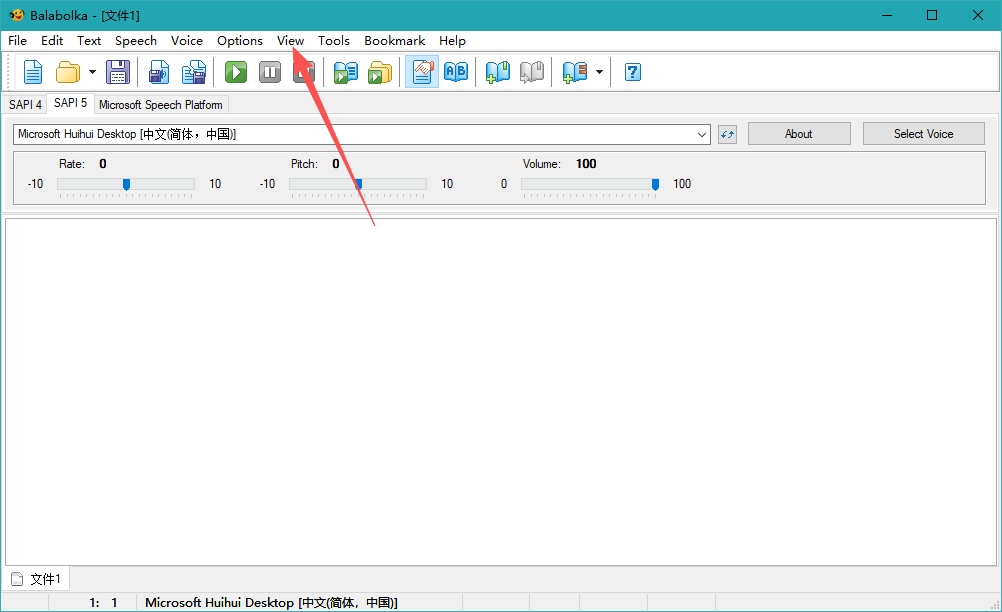This screenshot has width=1002, height=612.
Task: Select the 文件1 document tab at bottom
Action: point(36,579)
